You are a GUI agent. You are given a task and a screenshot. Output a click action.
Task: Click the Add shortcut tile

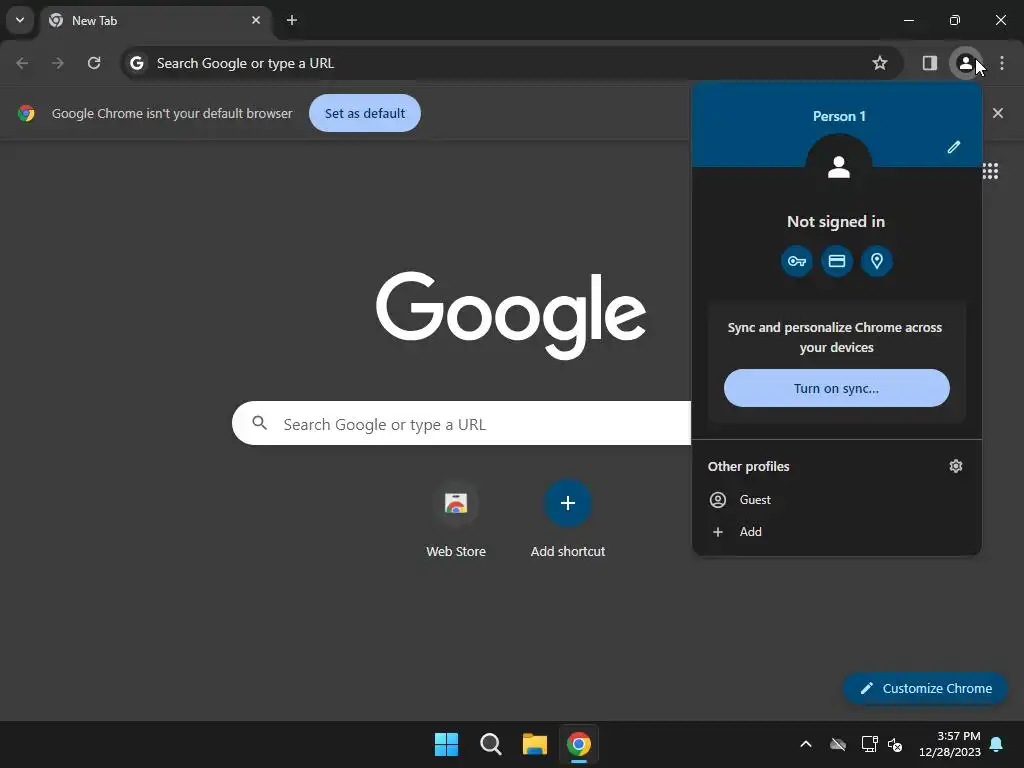[x=568, y=519]
